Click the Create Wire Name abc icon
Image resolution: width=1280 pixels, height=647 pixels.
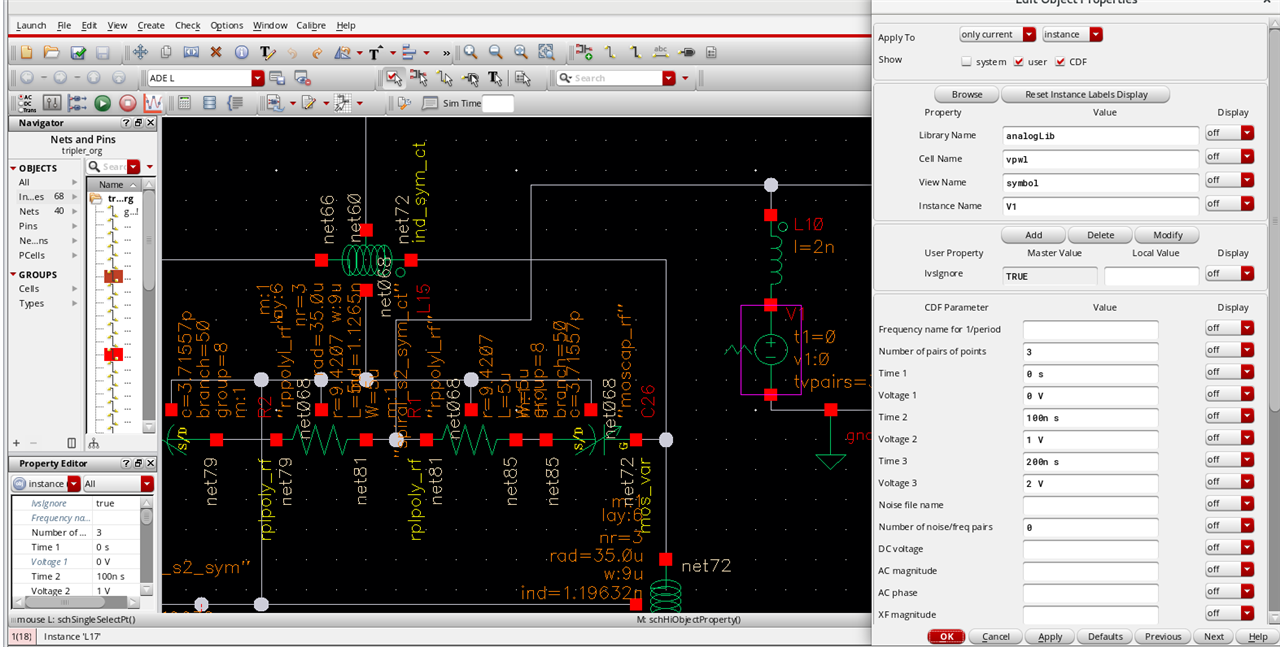pos(660,52)
